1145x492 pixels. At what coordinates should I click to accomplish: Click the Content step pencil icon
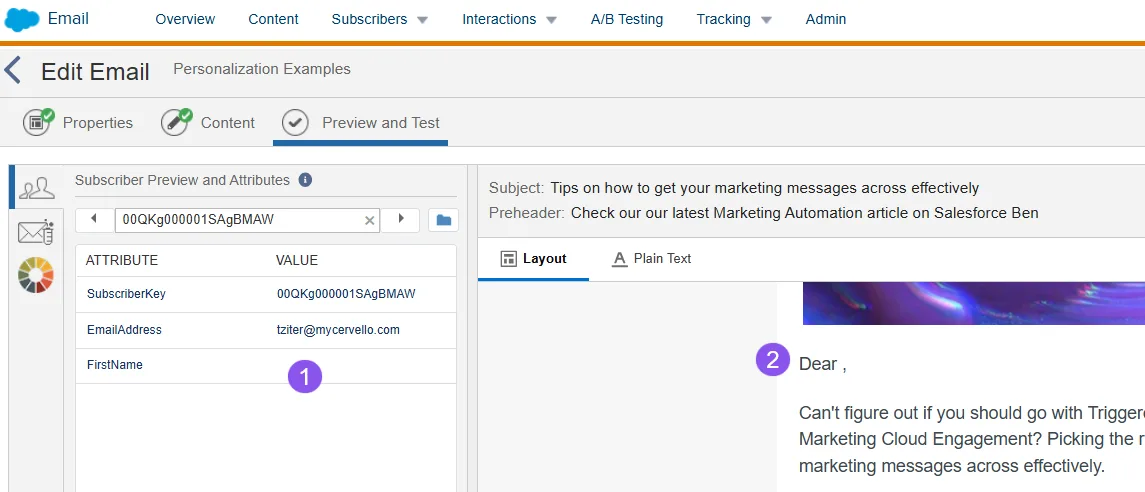176,122
